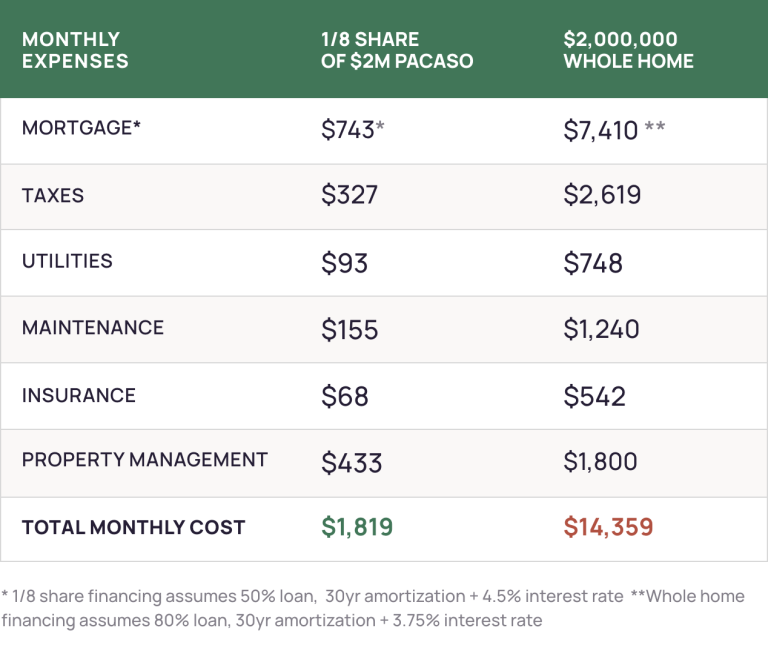Select the $2,619 whole home taxes amount
This screenshot has height=648, width=768.
(x=602, y=195)
